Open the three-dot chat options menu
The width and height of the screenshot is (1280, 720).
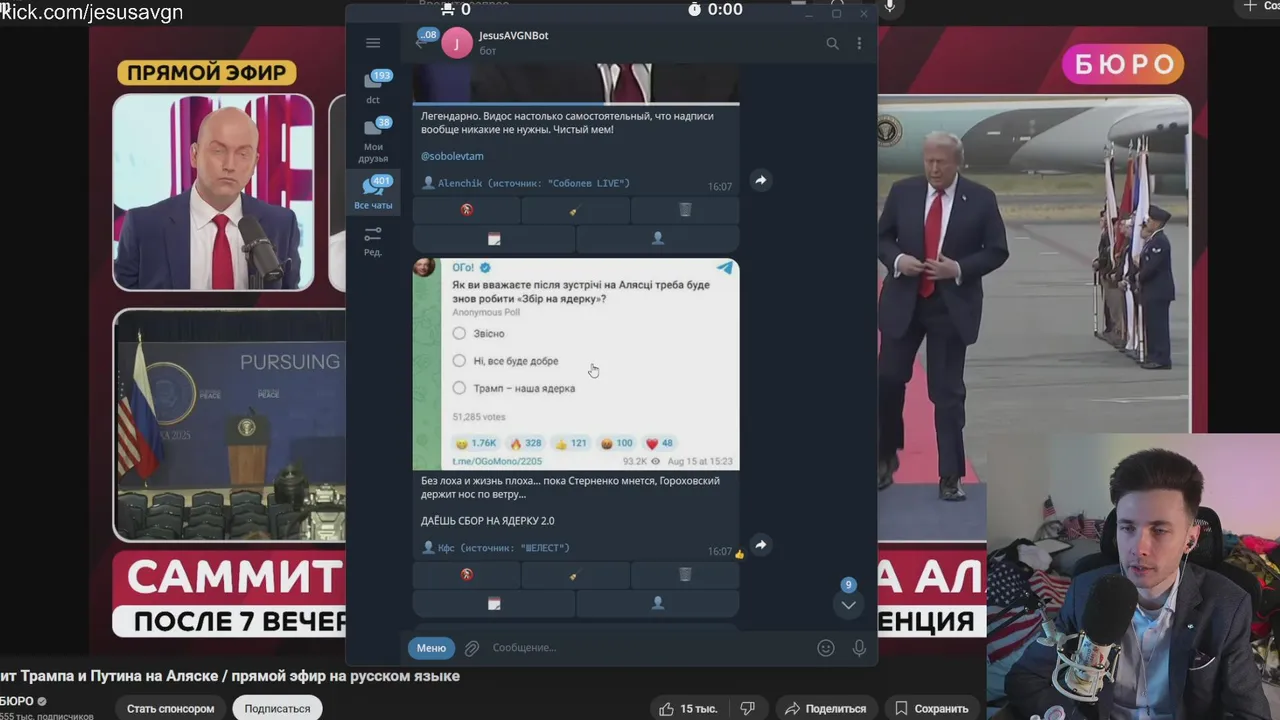tap(859, 43)
